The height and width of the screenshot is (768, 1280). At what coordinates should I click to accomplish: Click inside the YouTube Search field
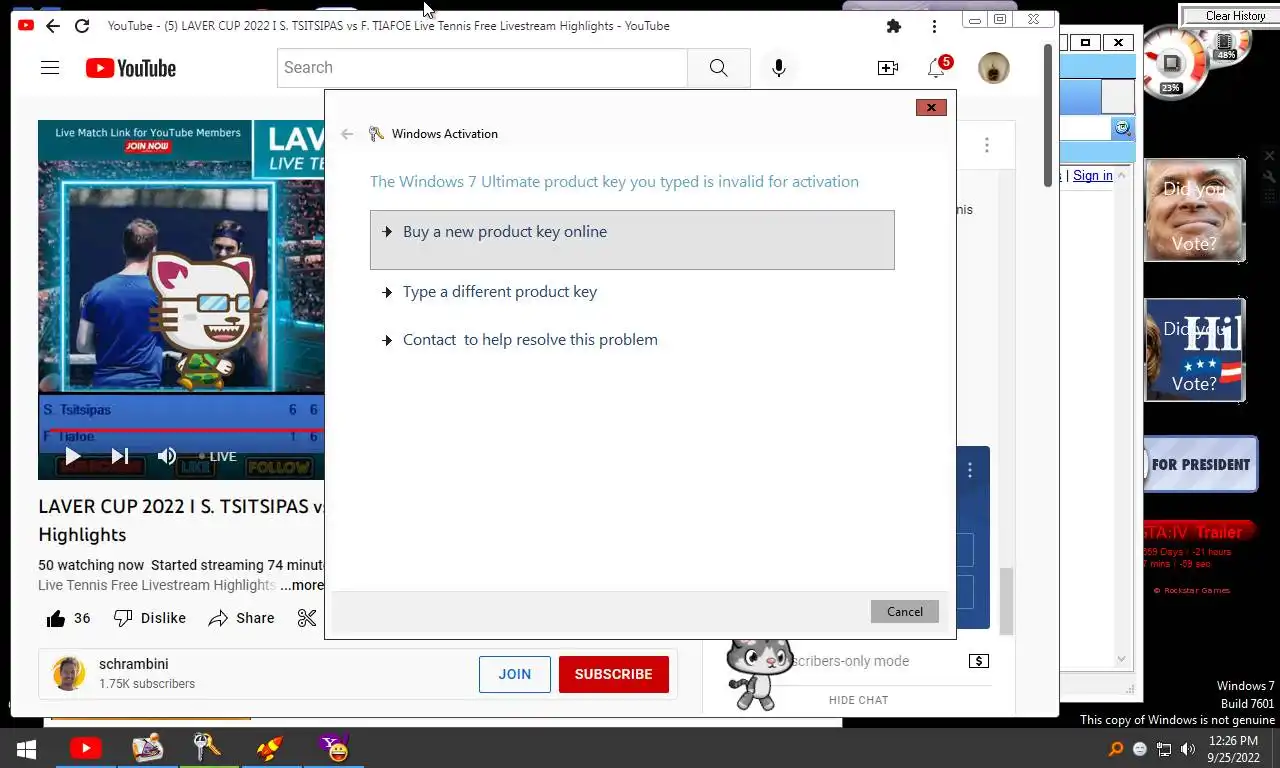click(482, 68)
